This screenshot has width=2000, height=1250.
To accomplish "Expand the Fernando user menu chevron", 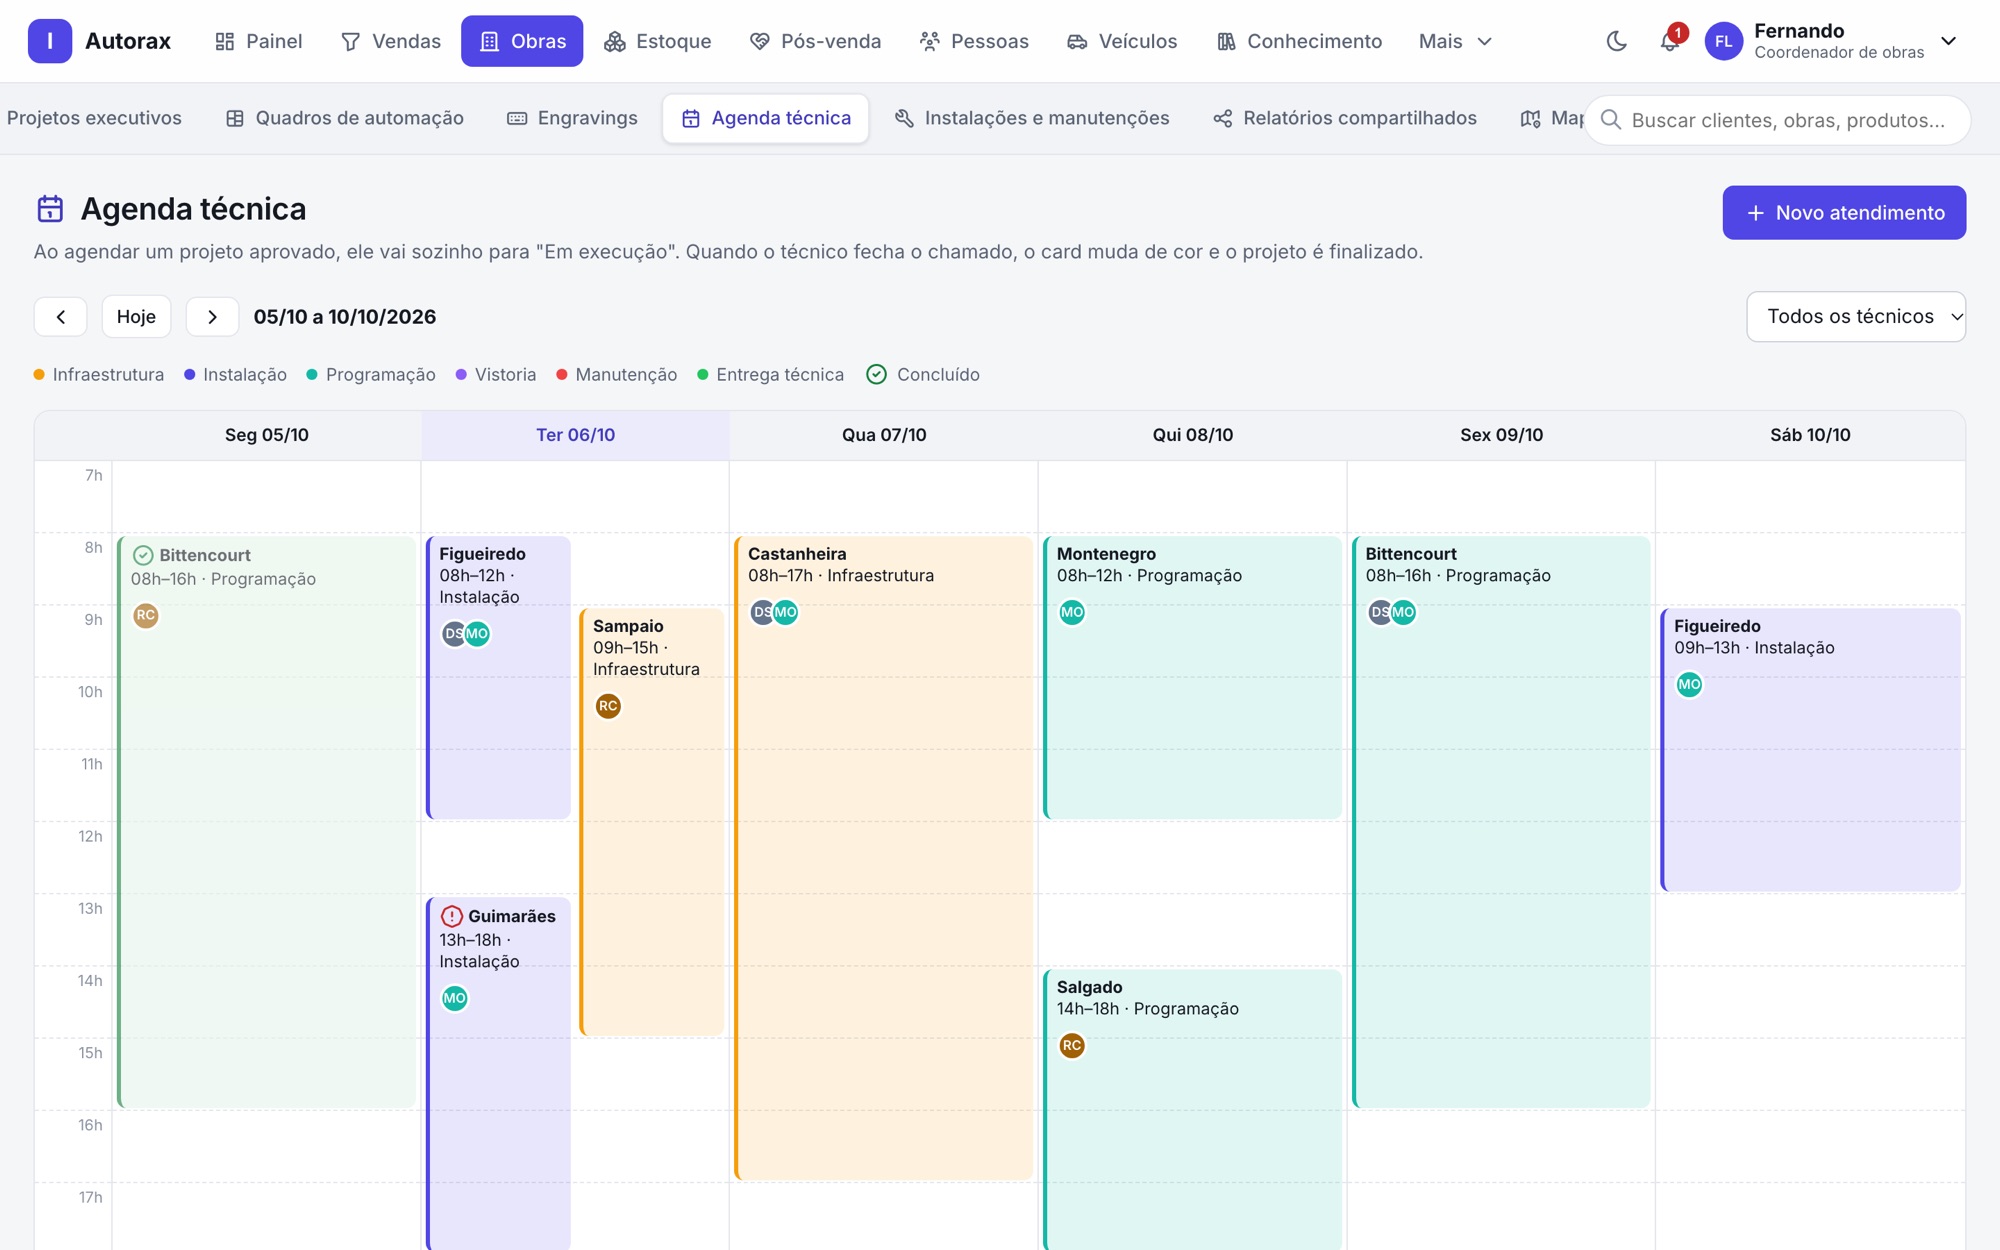I will [x=1948, y=41].
